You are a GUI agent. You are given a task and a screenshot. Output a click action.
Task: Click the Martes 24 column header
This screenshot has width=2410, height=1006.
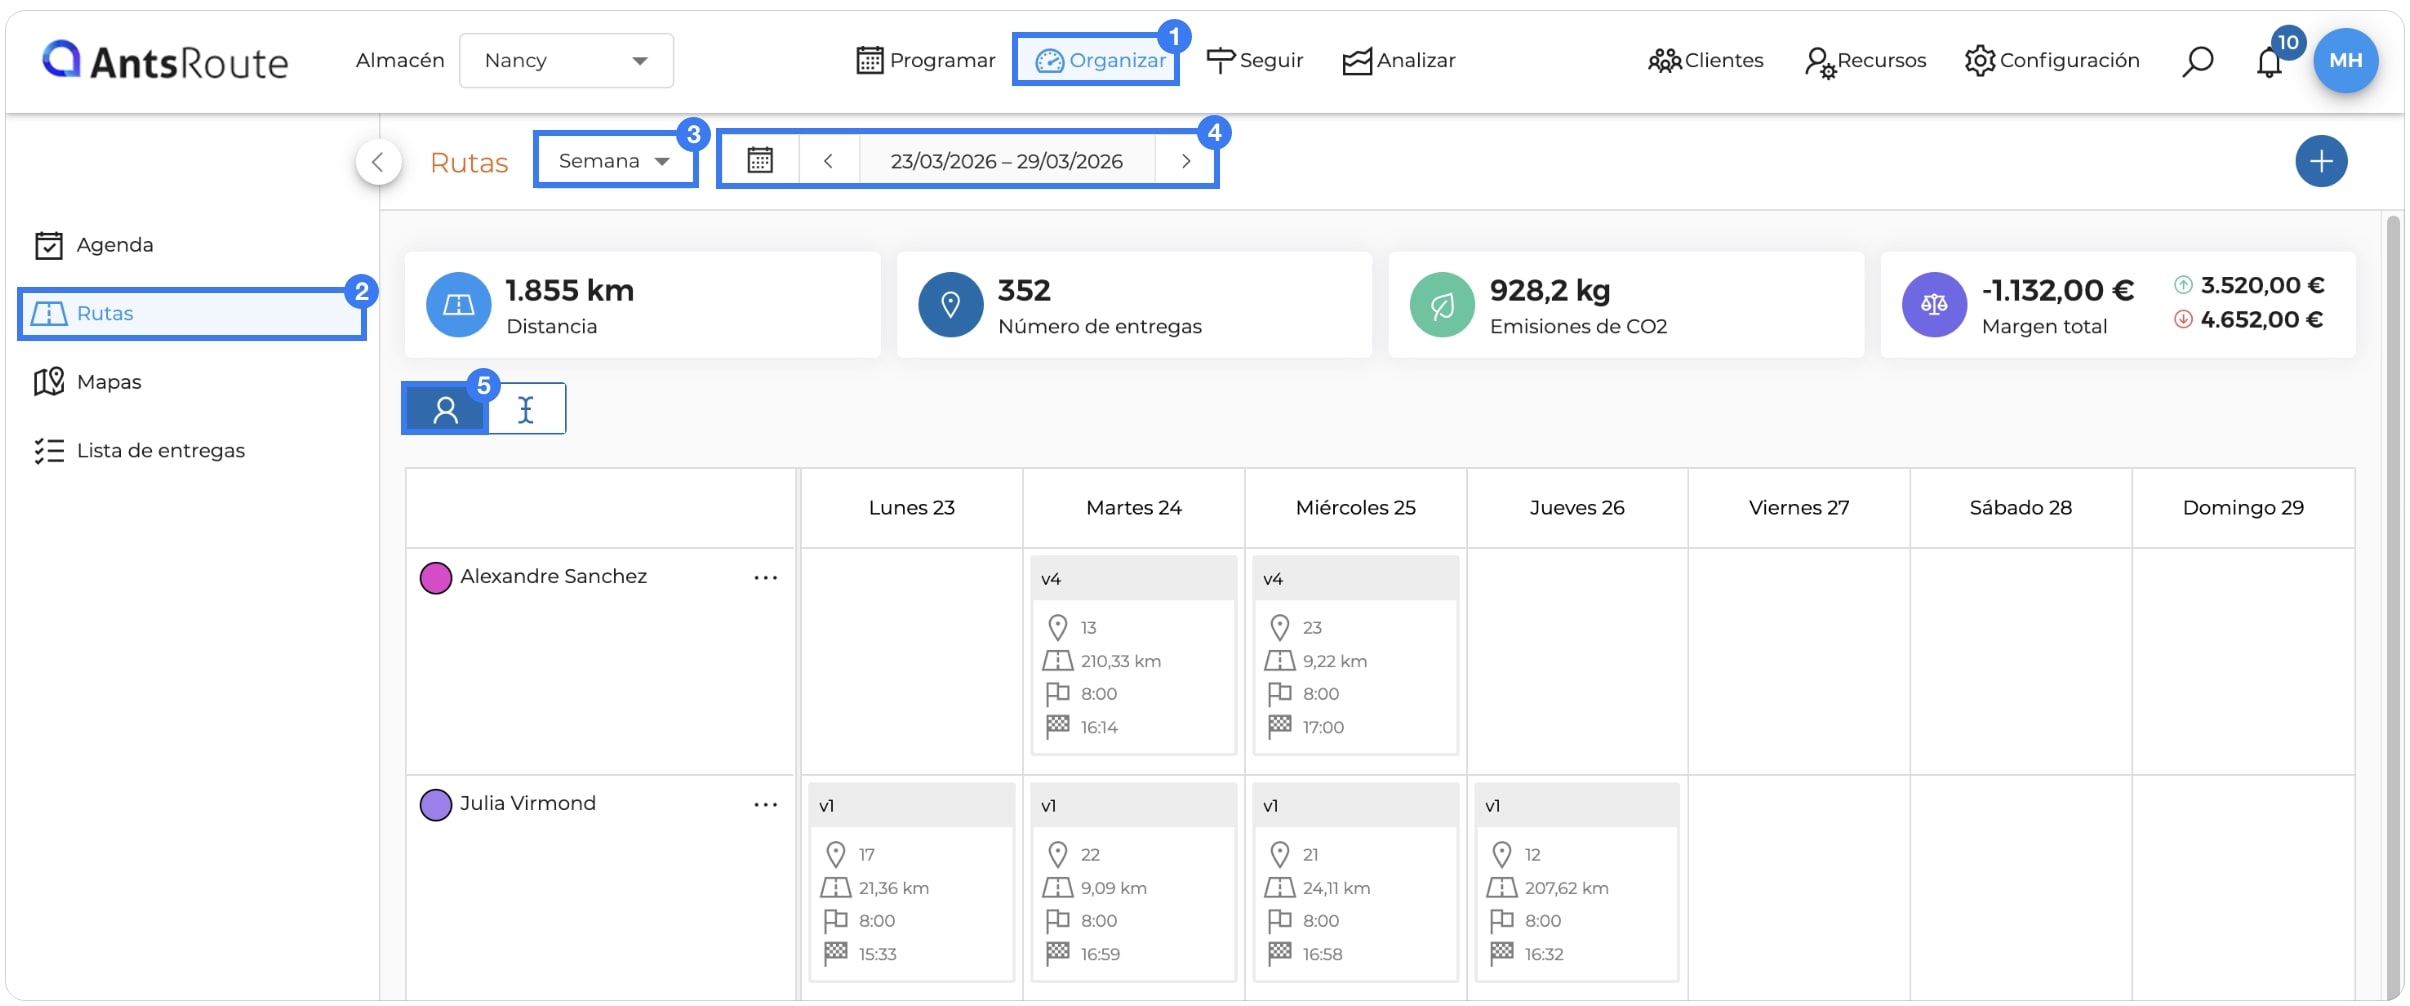1134,508
